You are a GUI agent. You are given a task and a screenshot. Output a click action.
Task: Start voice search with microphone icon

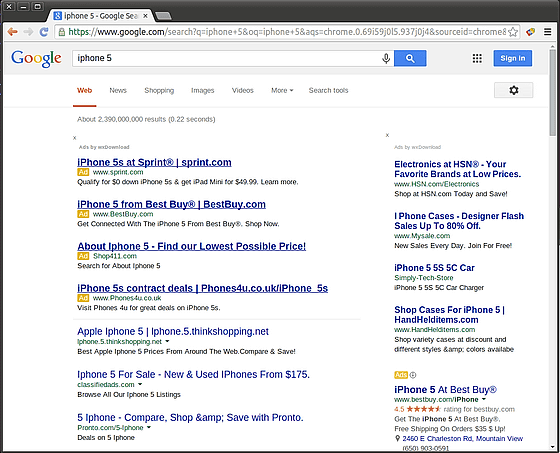click(386, 58)
